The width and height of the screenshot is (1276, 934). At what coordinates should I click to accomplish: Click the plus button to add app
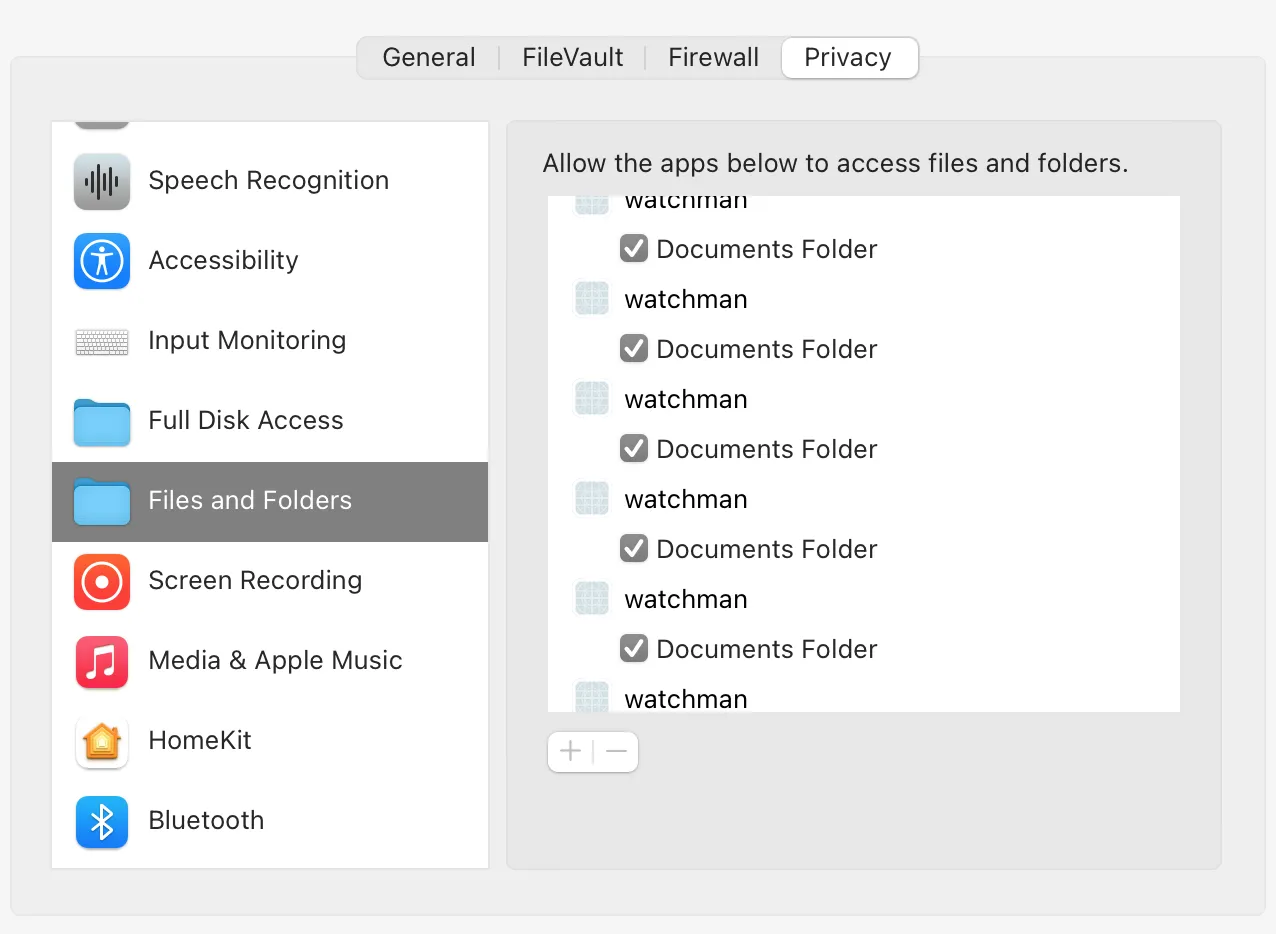(x=571, y=752)
